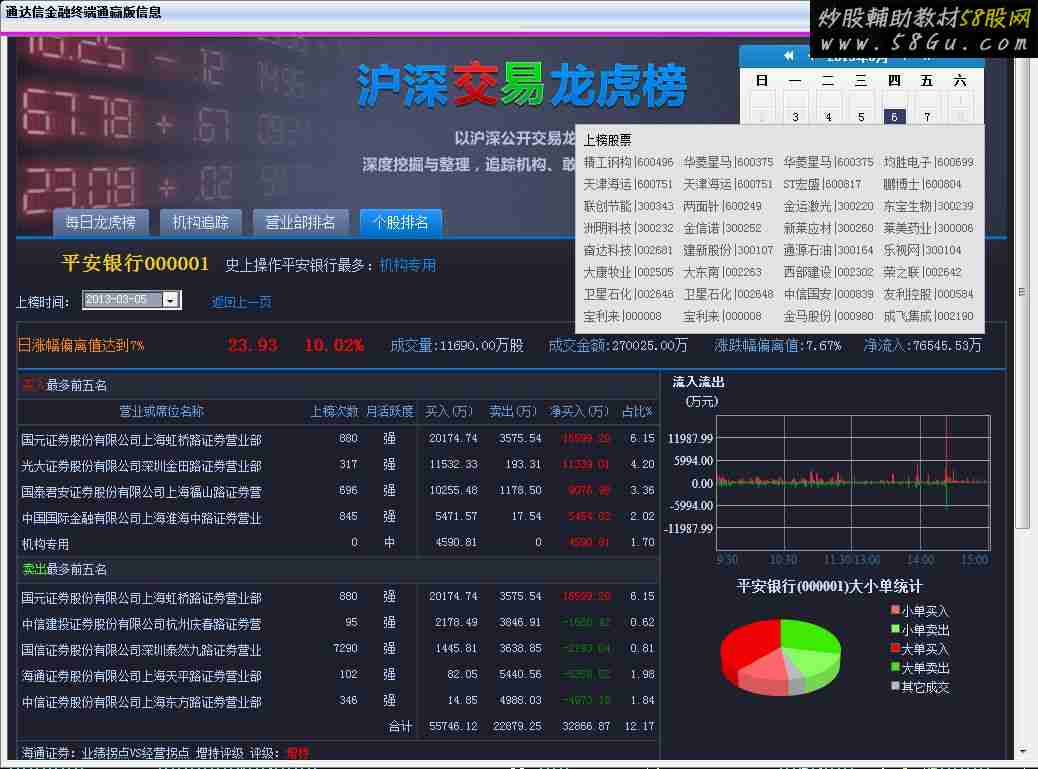1038x769 pixels.
Task: Select 海通证券 上海天平路 row
Action: (x=338, y=675)
